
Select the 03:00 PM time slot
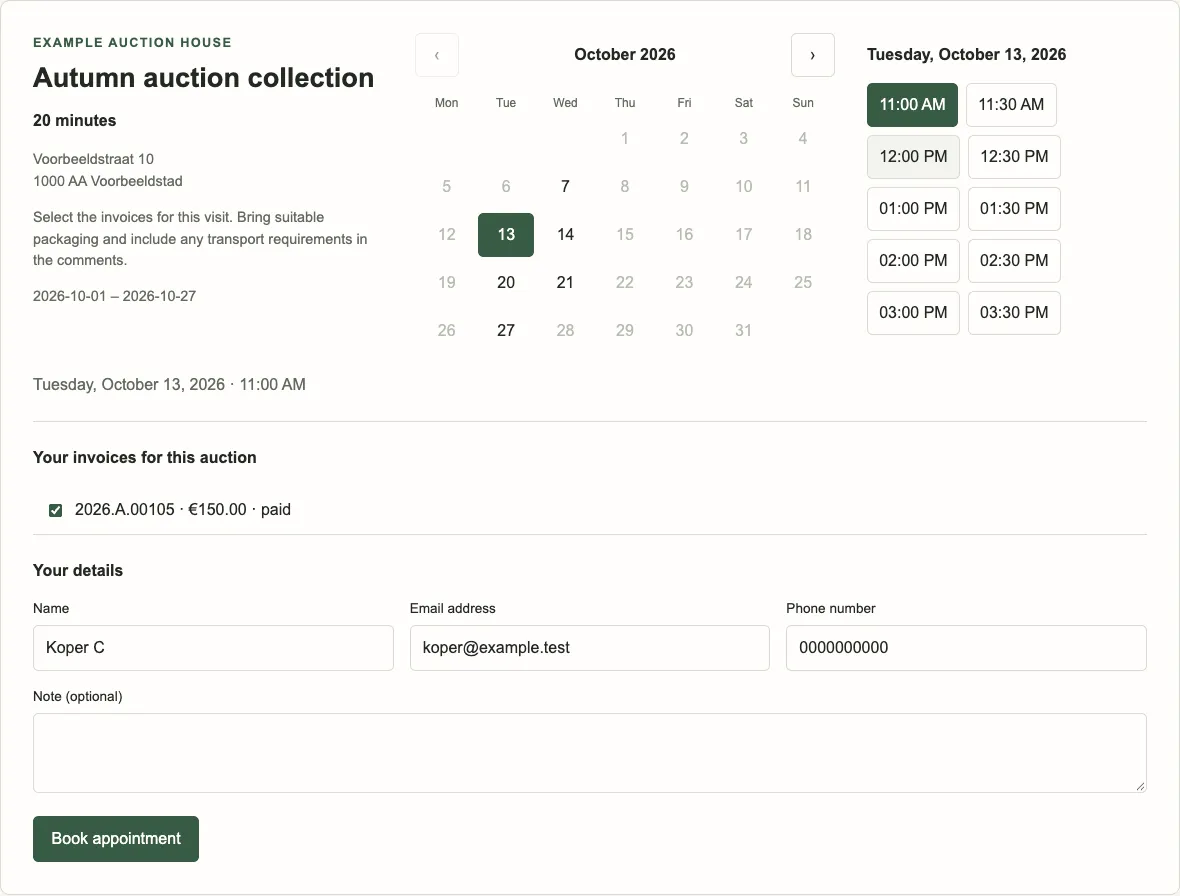point(913,312)
